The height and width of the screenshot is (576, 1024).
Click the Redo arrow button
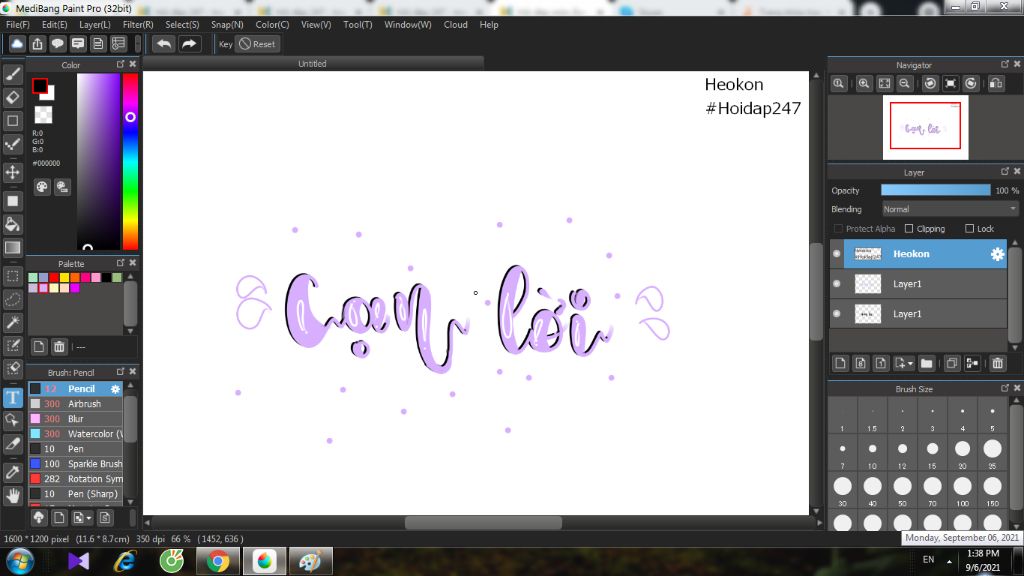pos(189,44)
